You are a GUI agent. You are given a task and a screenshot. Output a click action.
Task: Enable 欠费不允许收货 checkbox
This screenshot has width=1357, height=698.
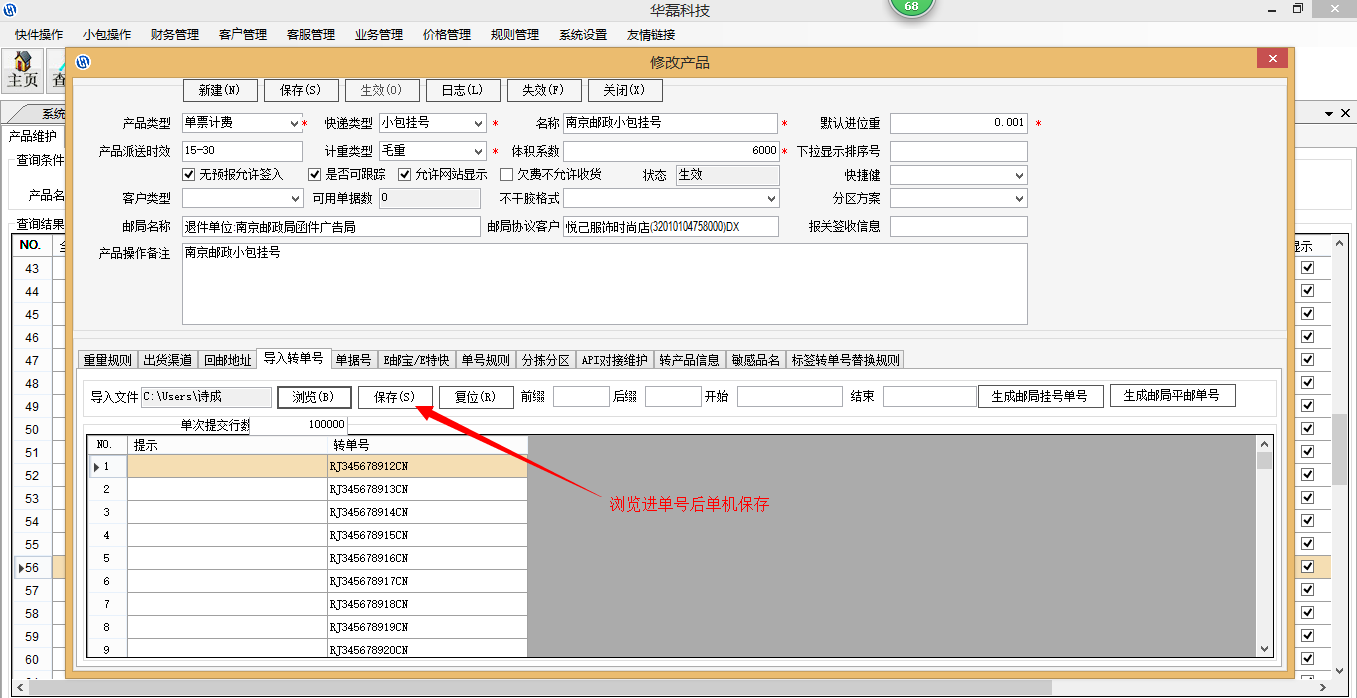tap(506, 175)
